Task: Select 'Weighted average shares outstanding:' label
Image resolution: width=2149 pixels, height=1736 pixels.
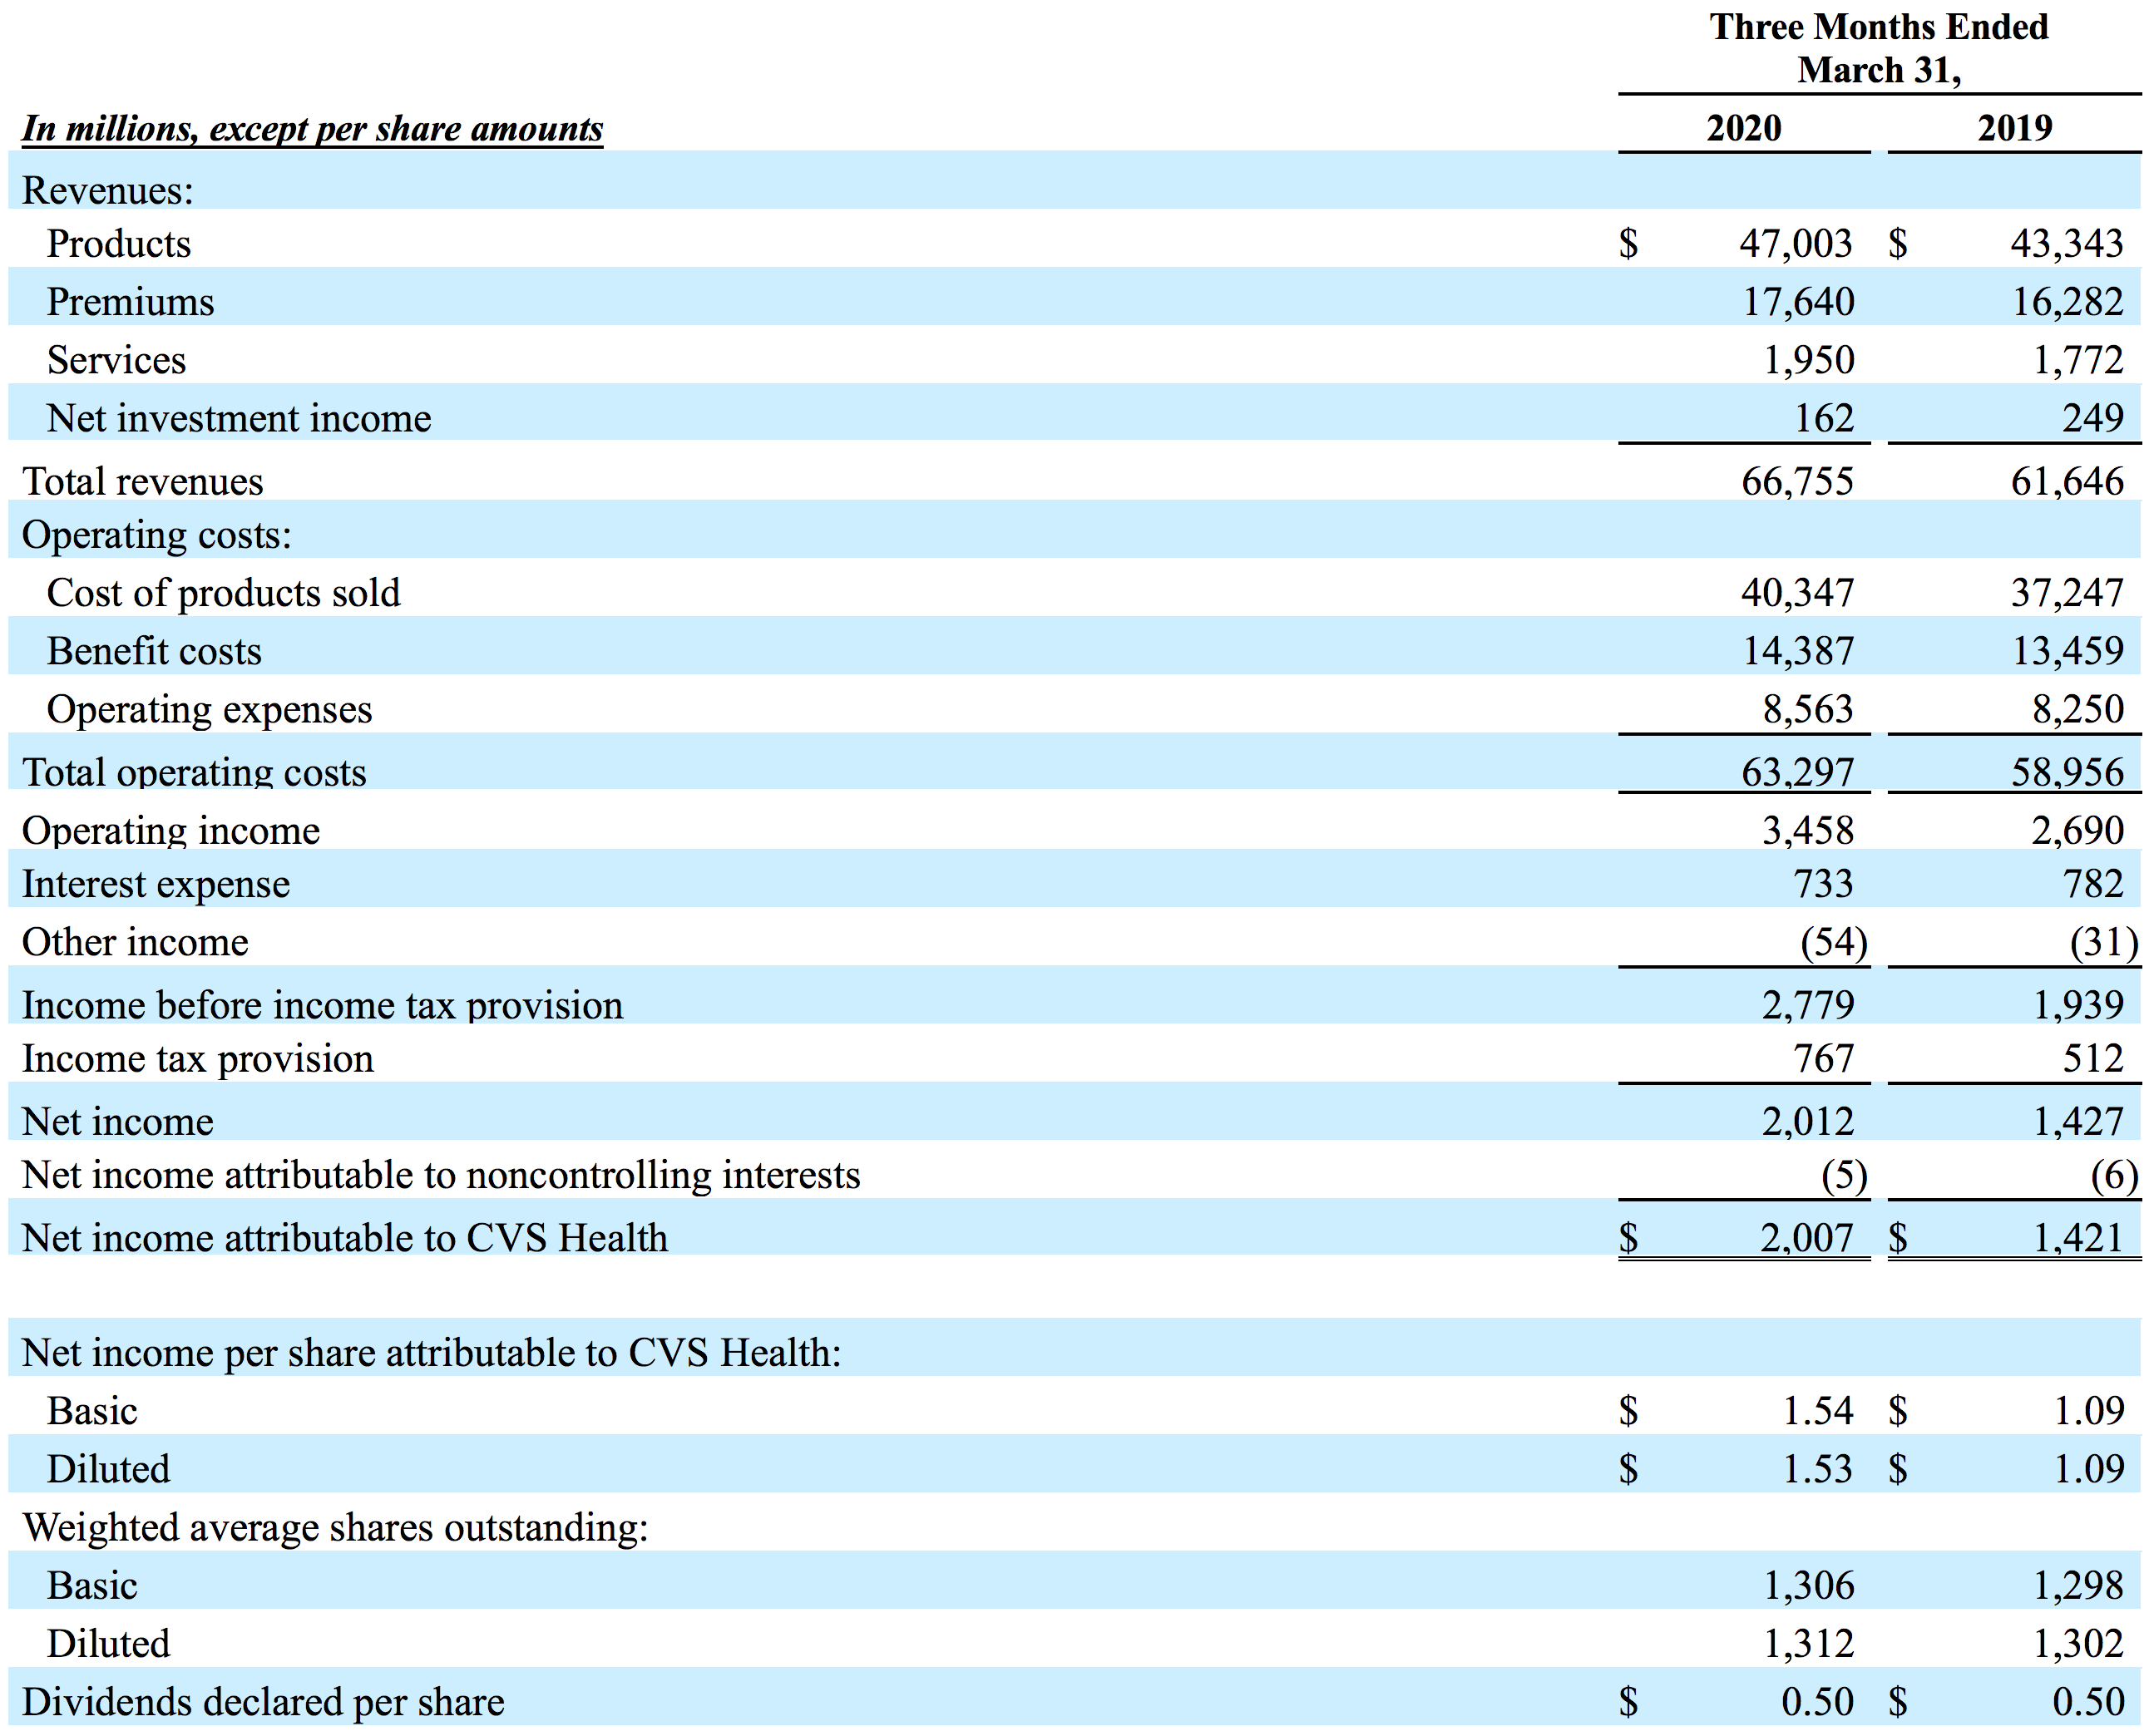Action: click(335, 1527)
